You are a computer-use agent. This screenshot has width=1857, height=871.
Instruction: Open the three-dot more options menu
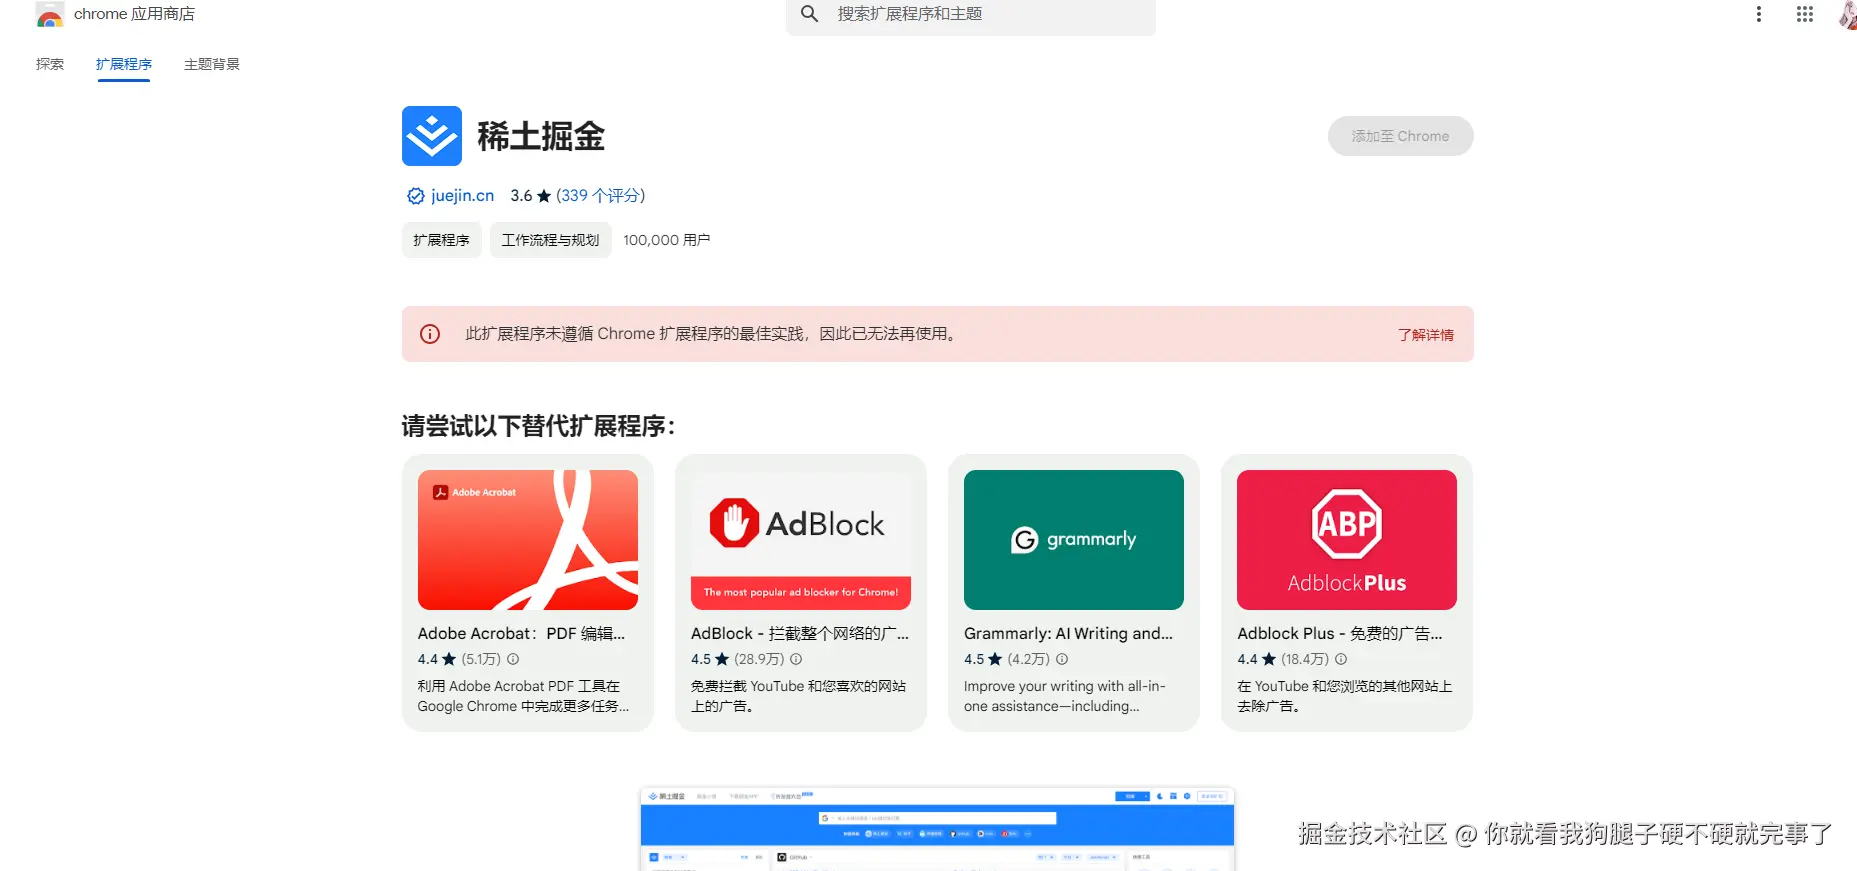tap(1758, 14)
